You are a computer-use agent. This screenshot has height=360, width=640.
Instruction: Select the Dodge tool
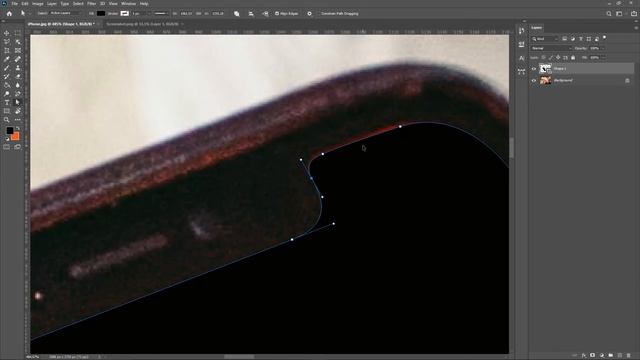(7, 94)
